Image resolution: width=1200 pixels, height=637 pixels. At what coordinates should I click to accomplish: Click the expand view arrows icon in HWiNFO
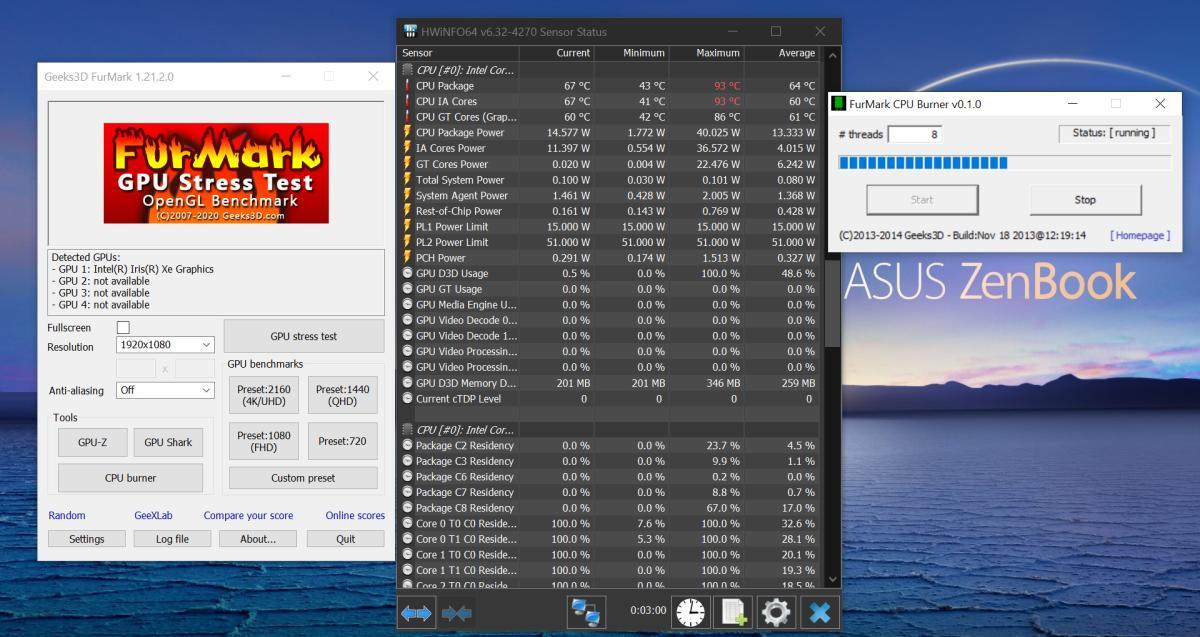point(416,612)
